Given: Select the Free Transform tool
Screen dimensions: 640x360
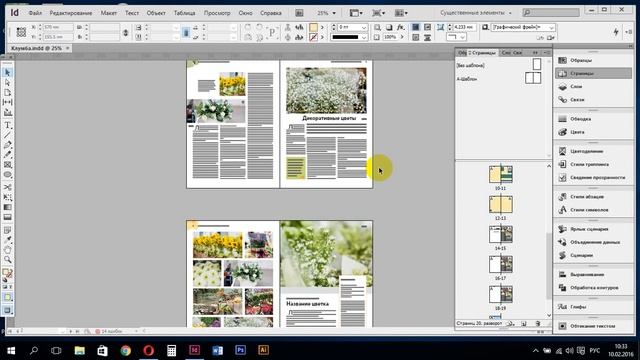Looking at the screenshot, I should click(7, 197).
